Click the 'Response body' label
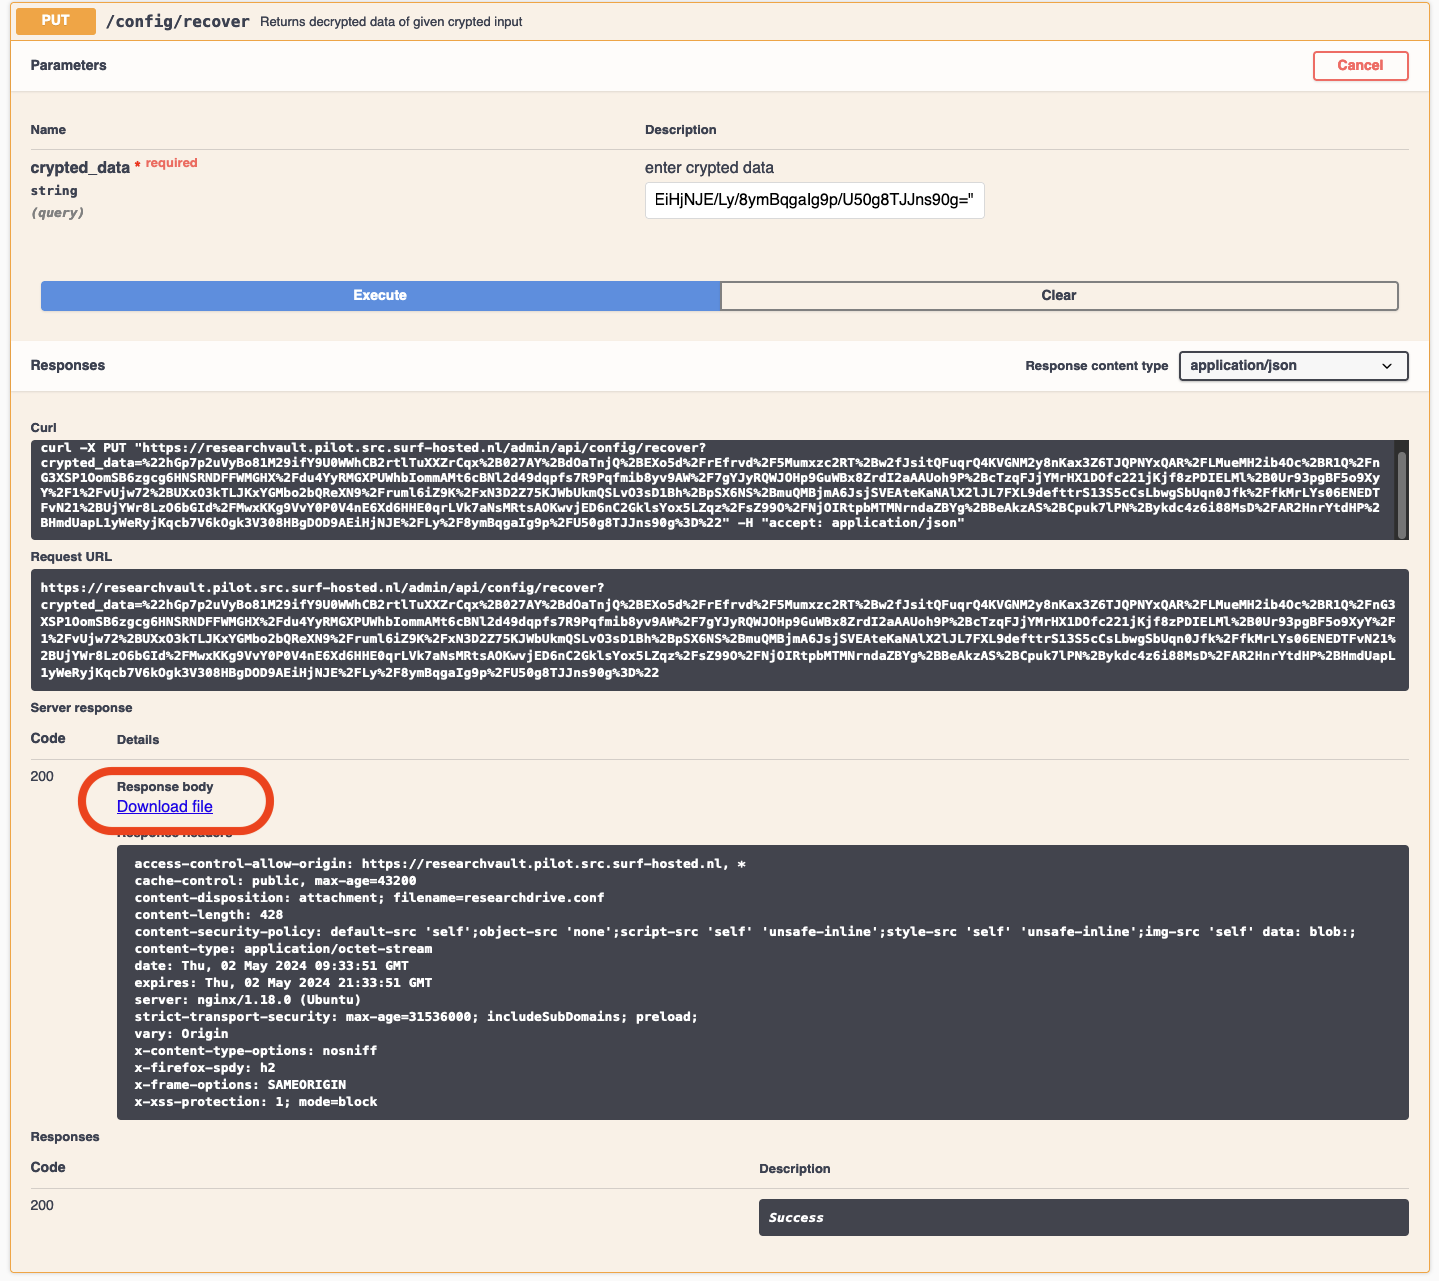This screenshot has height=1281, width=1439. pyautogui.click(x=165, y=787)
